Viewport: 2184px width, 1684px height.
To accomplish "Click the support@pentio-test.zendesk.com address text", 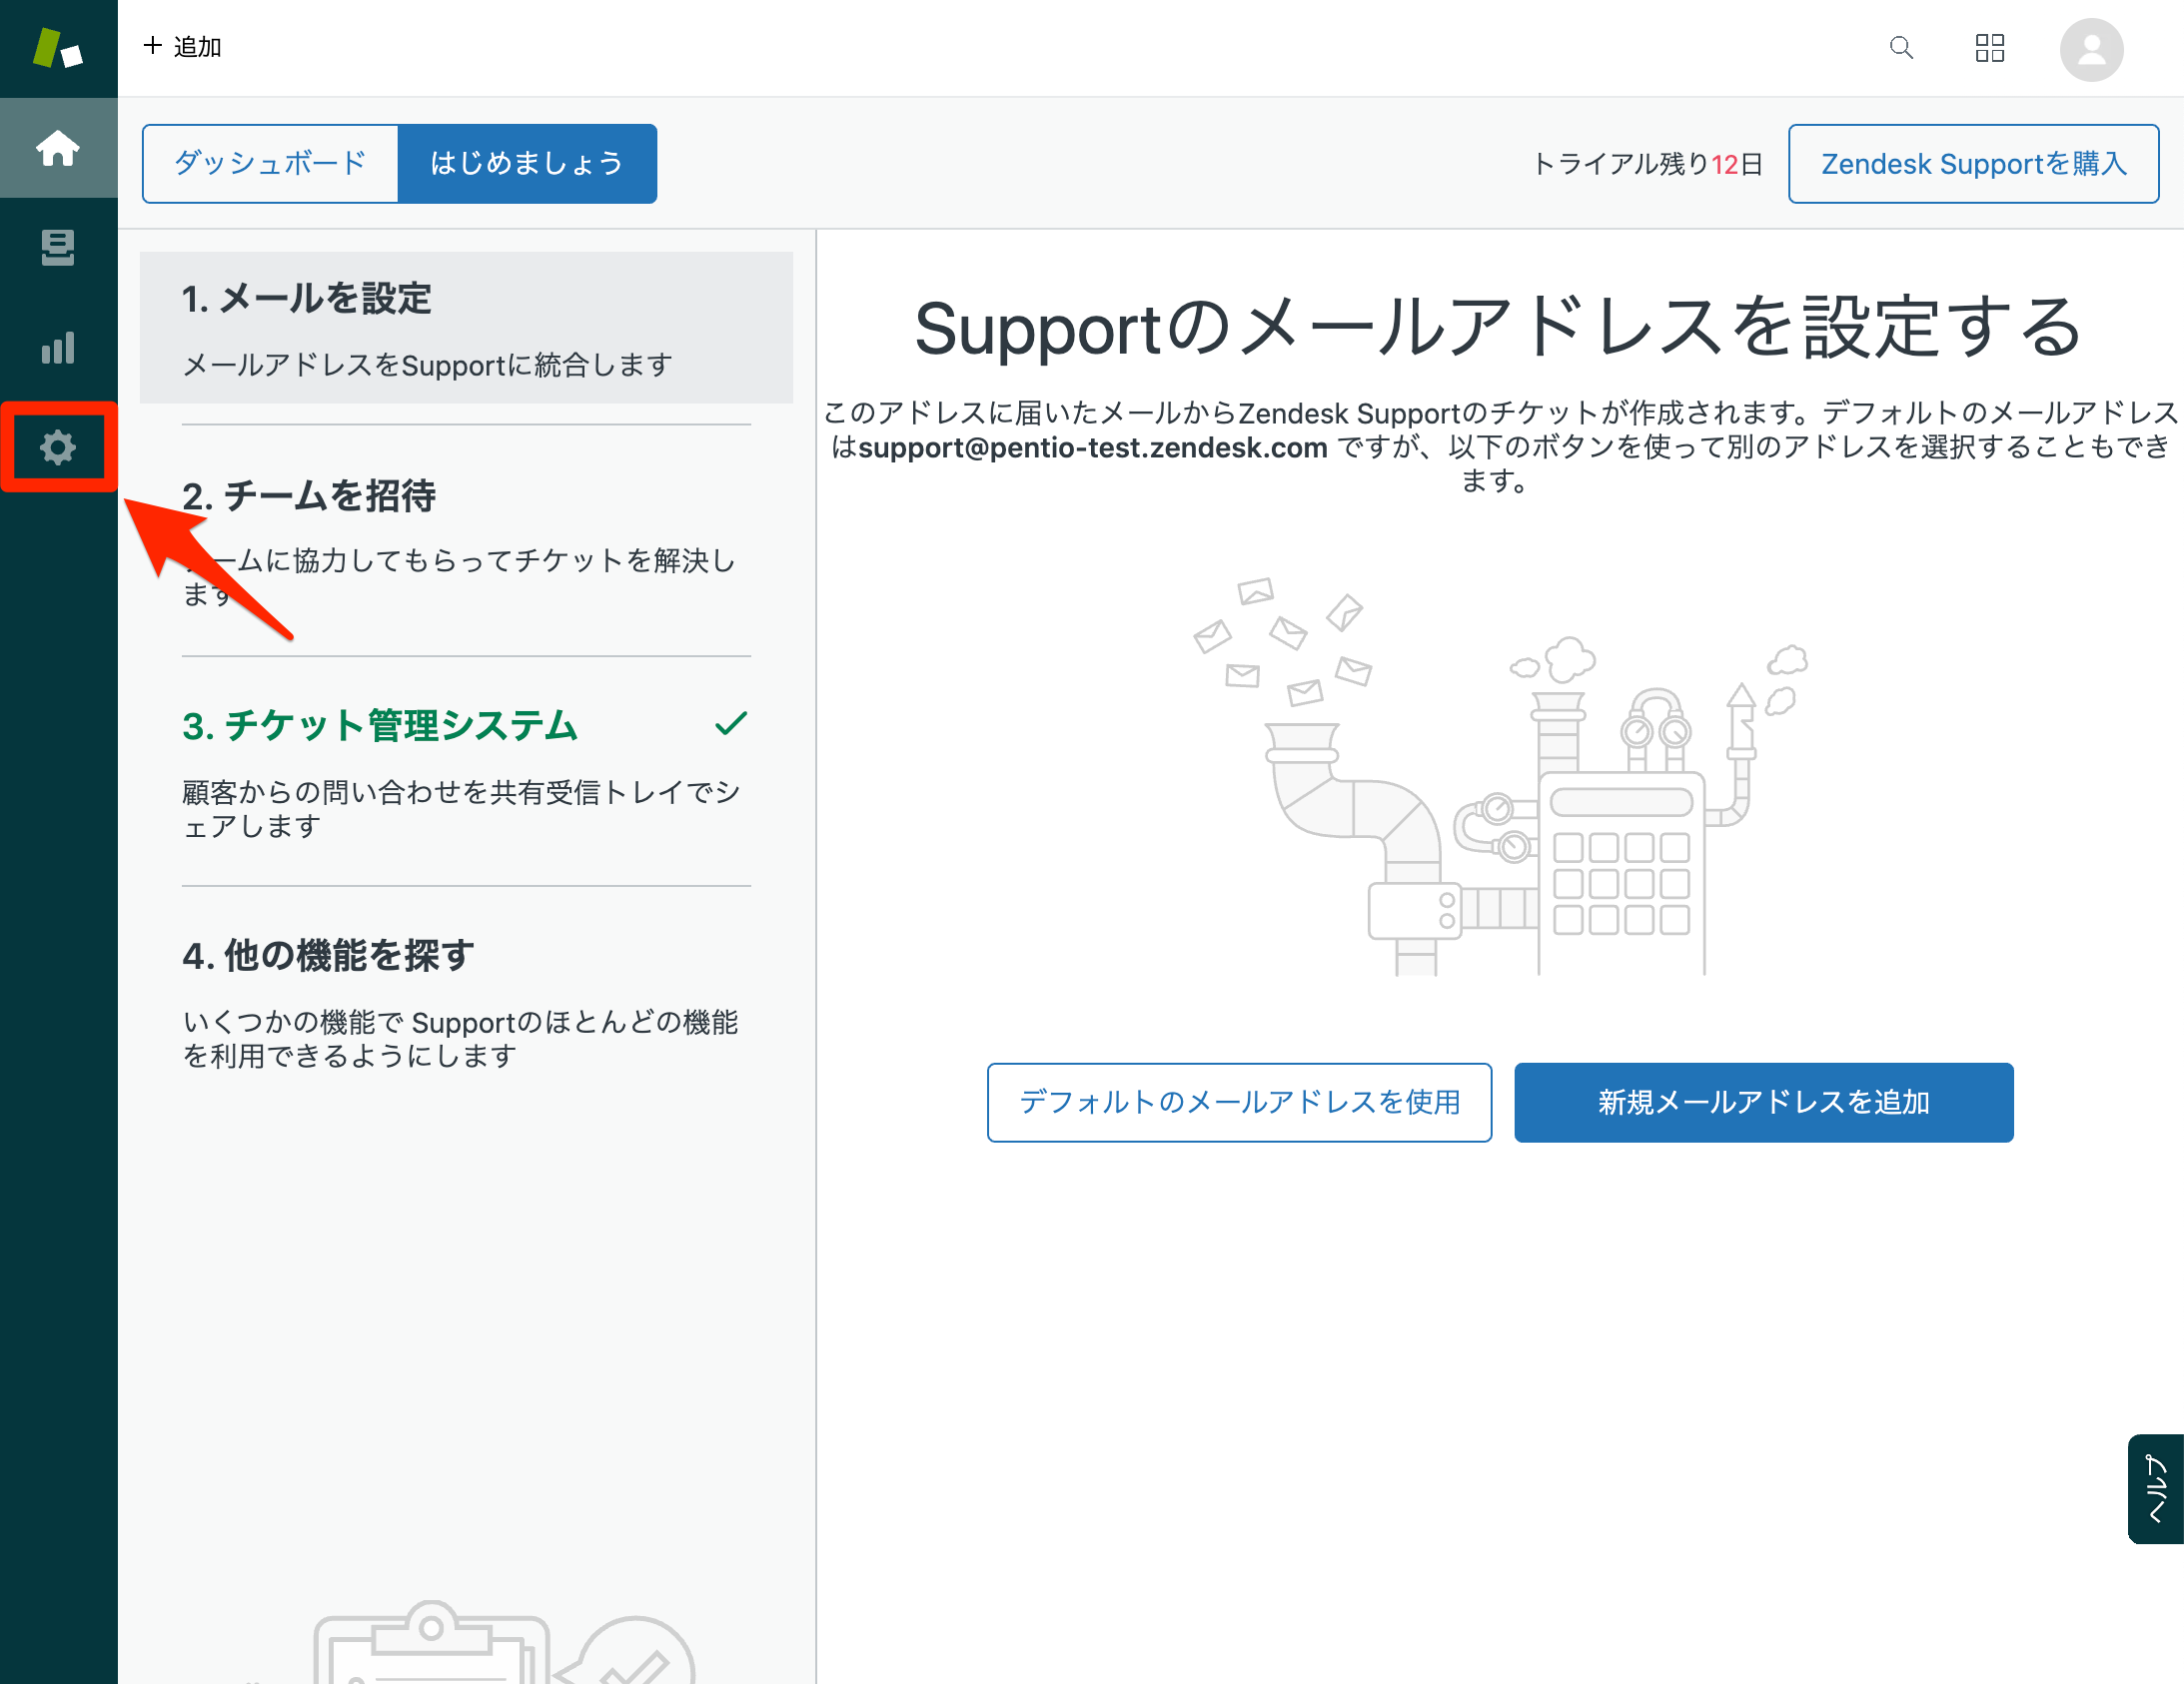I will [x=1092, y=447].
